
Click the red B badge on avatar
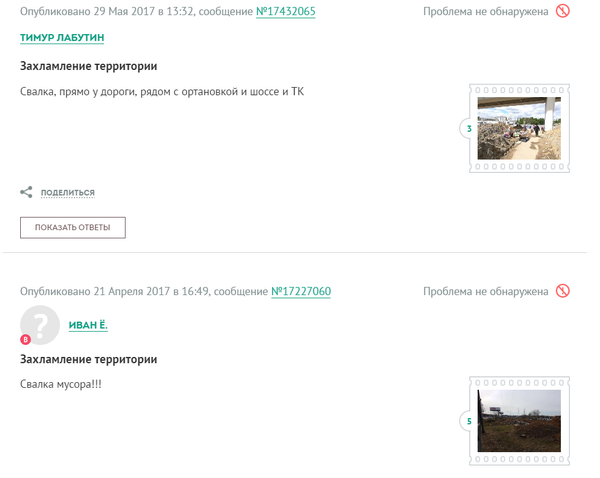coord(26,339)
